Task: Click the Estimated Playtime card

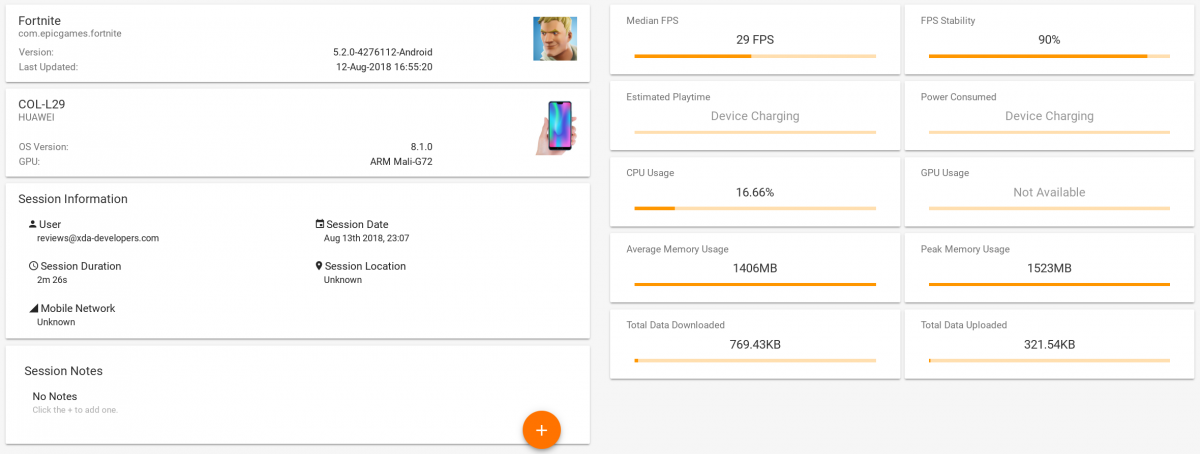Action: tap(755, 114)
